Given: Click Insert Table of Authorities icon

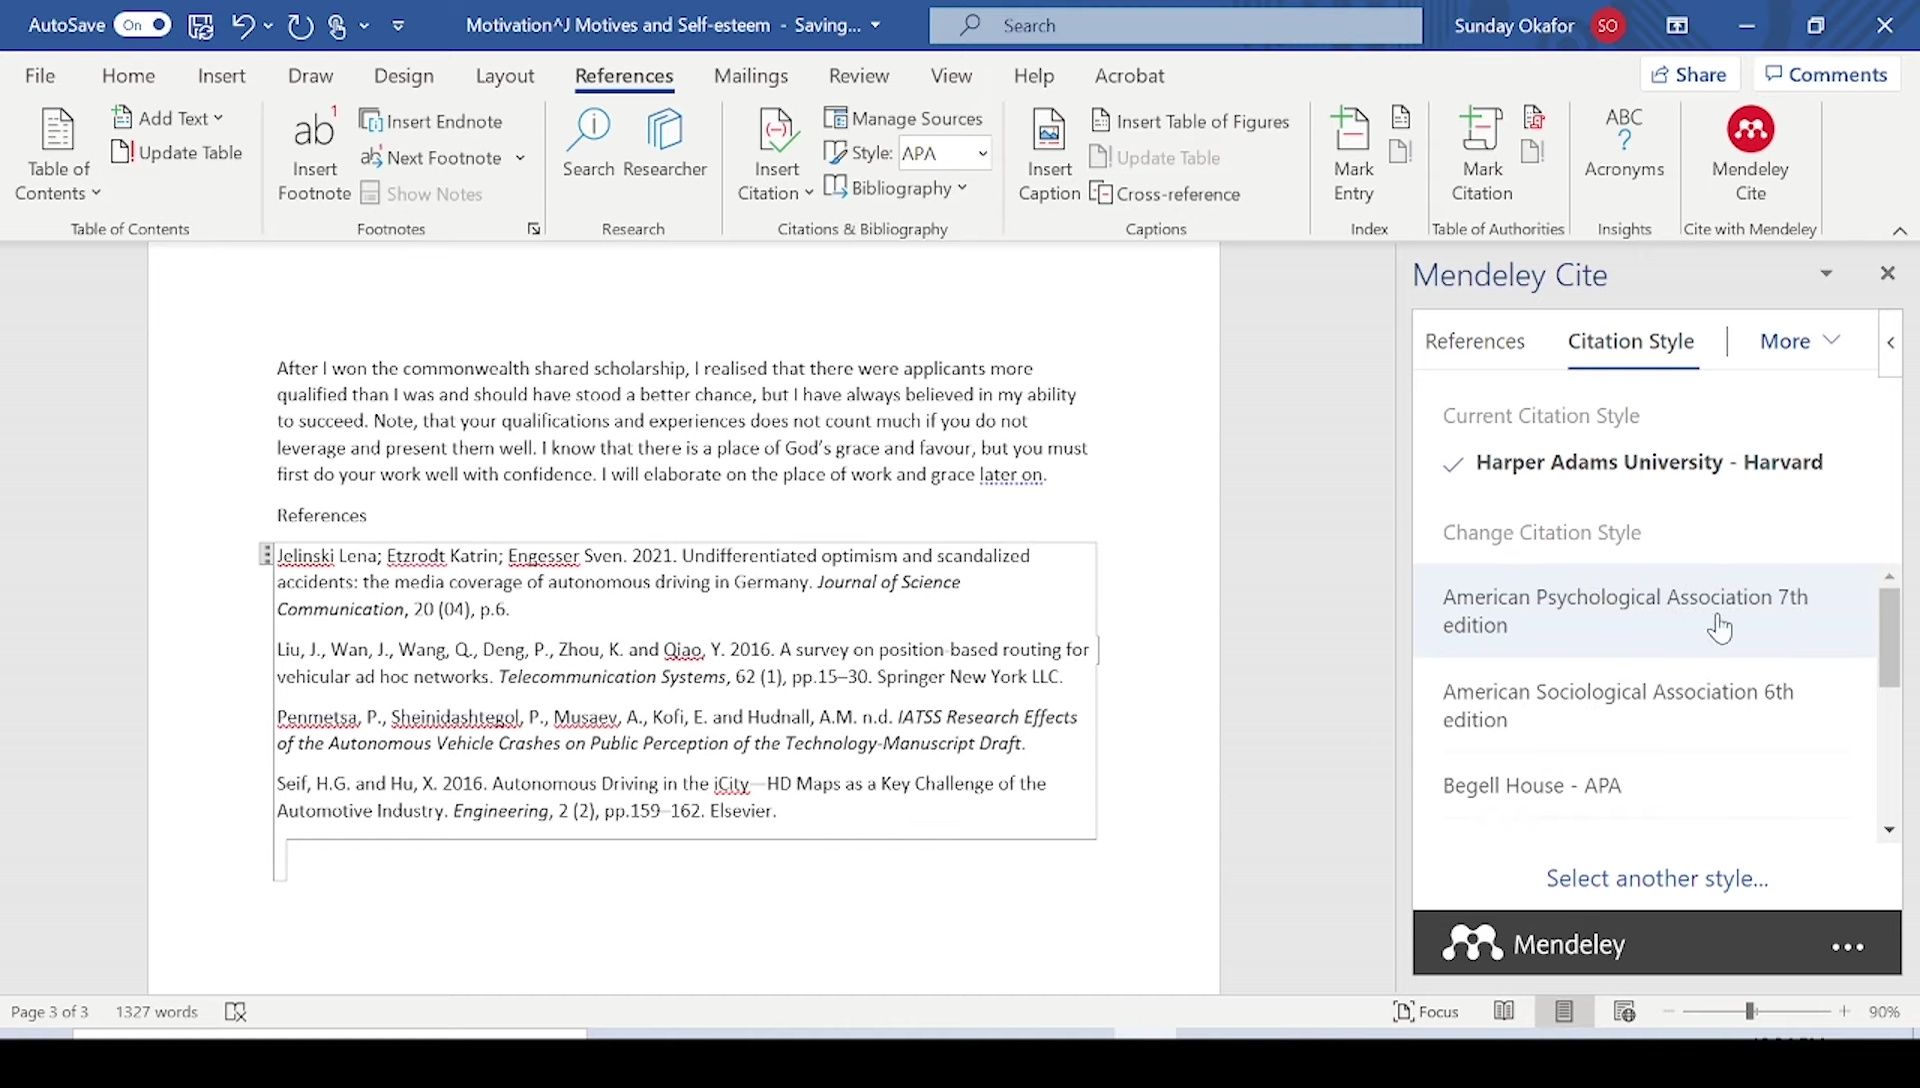Looking at the screenshot, I should pos(1533,118).
